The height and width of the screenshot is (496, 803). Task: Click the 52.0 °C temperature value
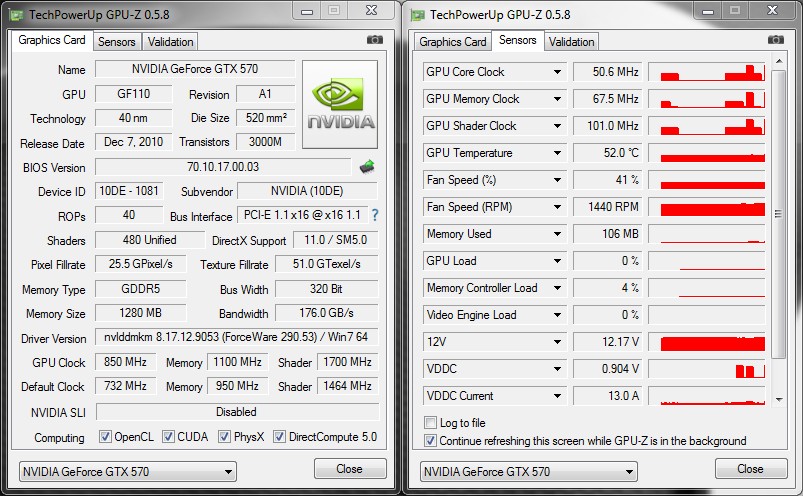coord(606,153)
